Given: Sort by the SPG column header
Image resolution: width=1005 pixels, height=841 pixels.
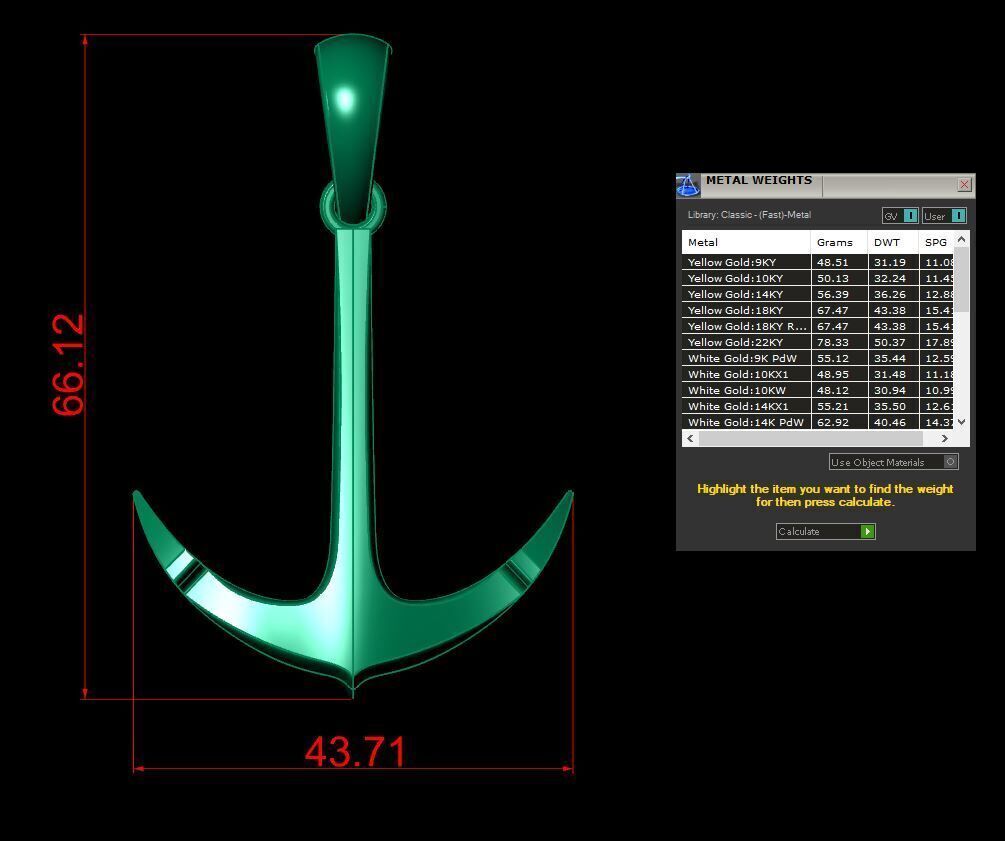Looking at the screenshot, I should 936,242.
